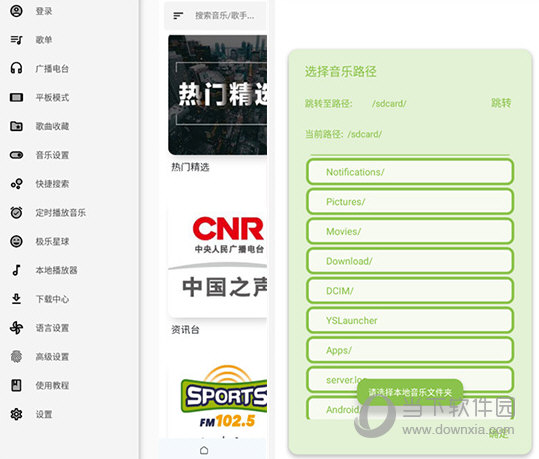Open the 广播电台 menu entry
539x459 pixels.
coord(52,68)
